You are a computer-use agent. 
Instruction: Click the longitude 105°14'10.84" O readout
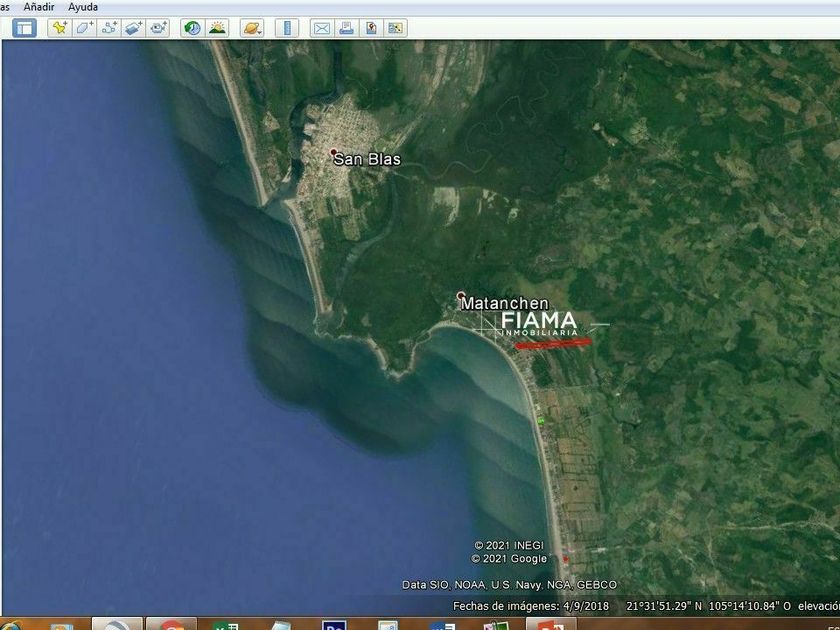pos(750,606)
